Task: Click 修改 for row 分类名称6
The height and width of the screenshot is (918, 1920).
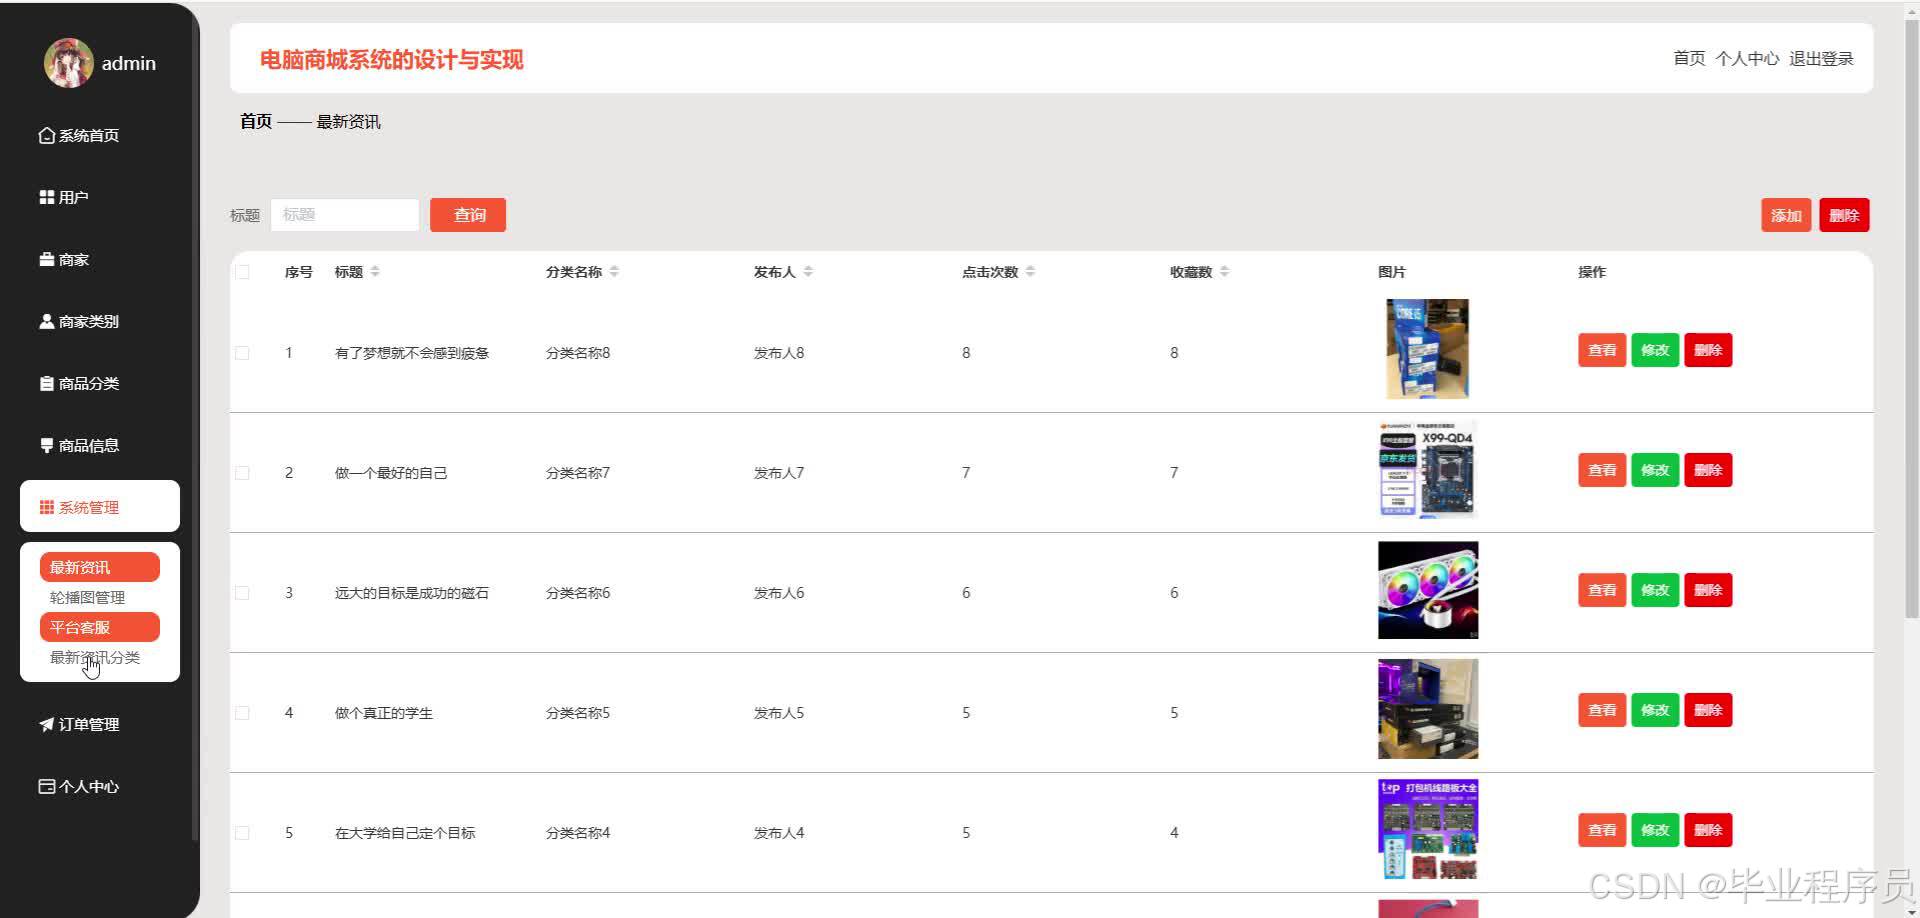Action: click(1655, 590)
